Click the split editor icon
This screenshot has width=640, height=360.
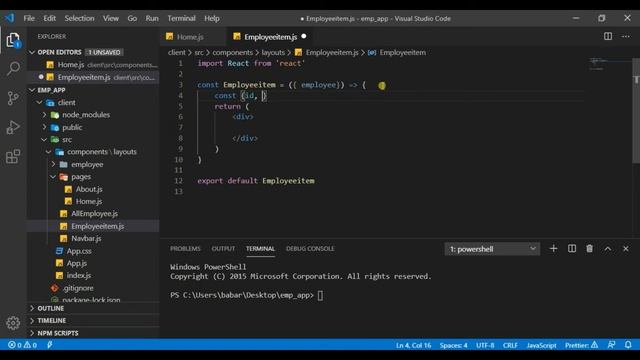[608, 36]
